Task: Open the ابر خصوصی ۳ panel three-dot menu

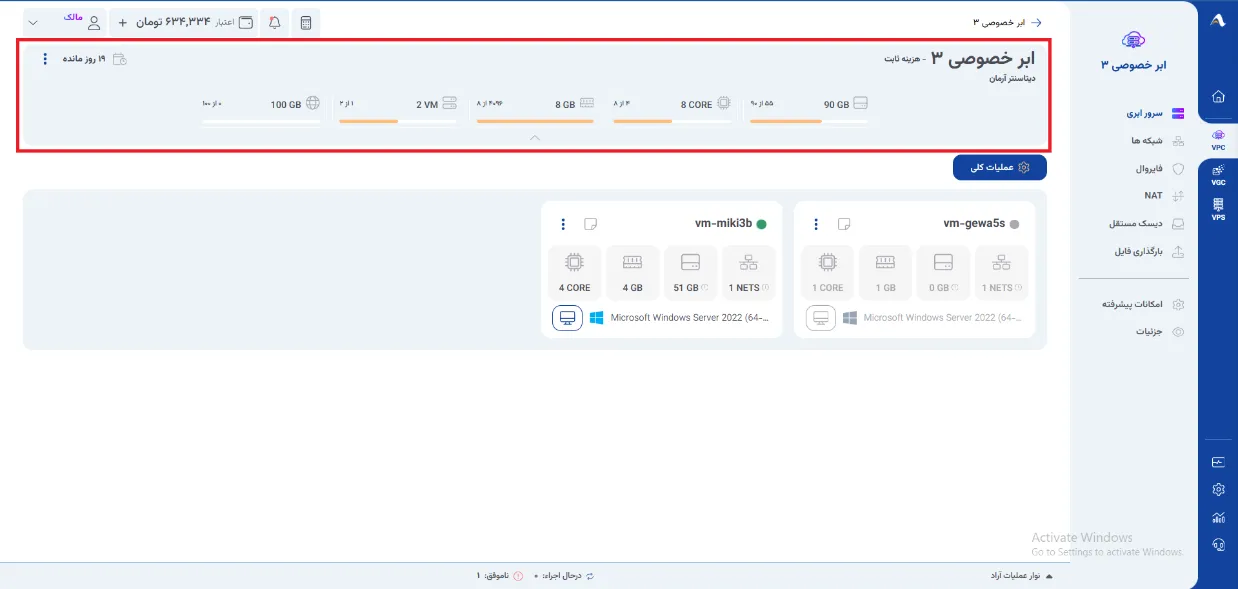Action: (45, 59)
